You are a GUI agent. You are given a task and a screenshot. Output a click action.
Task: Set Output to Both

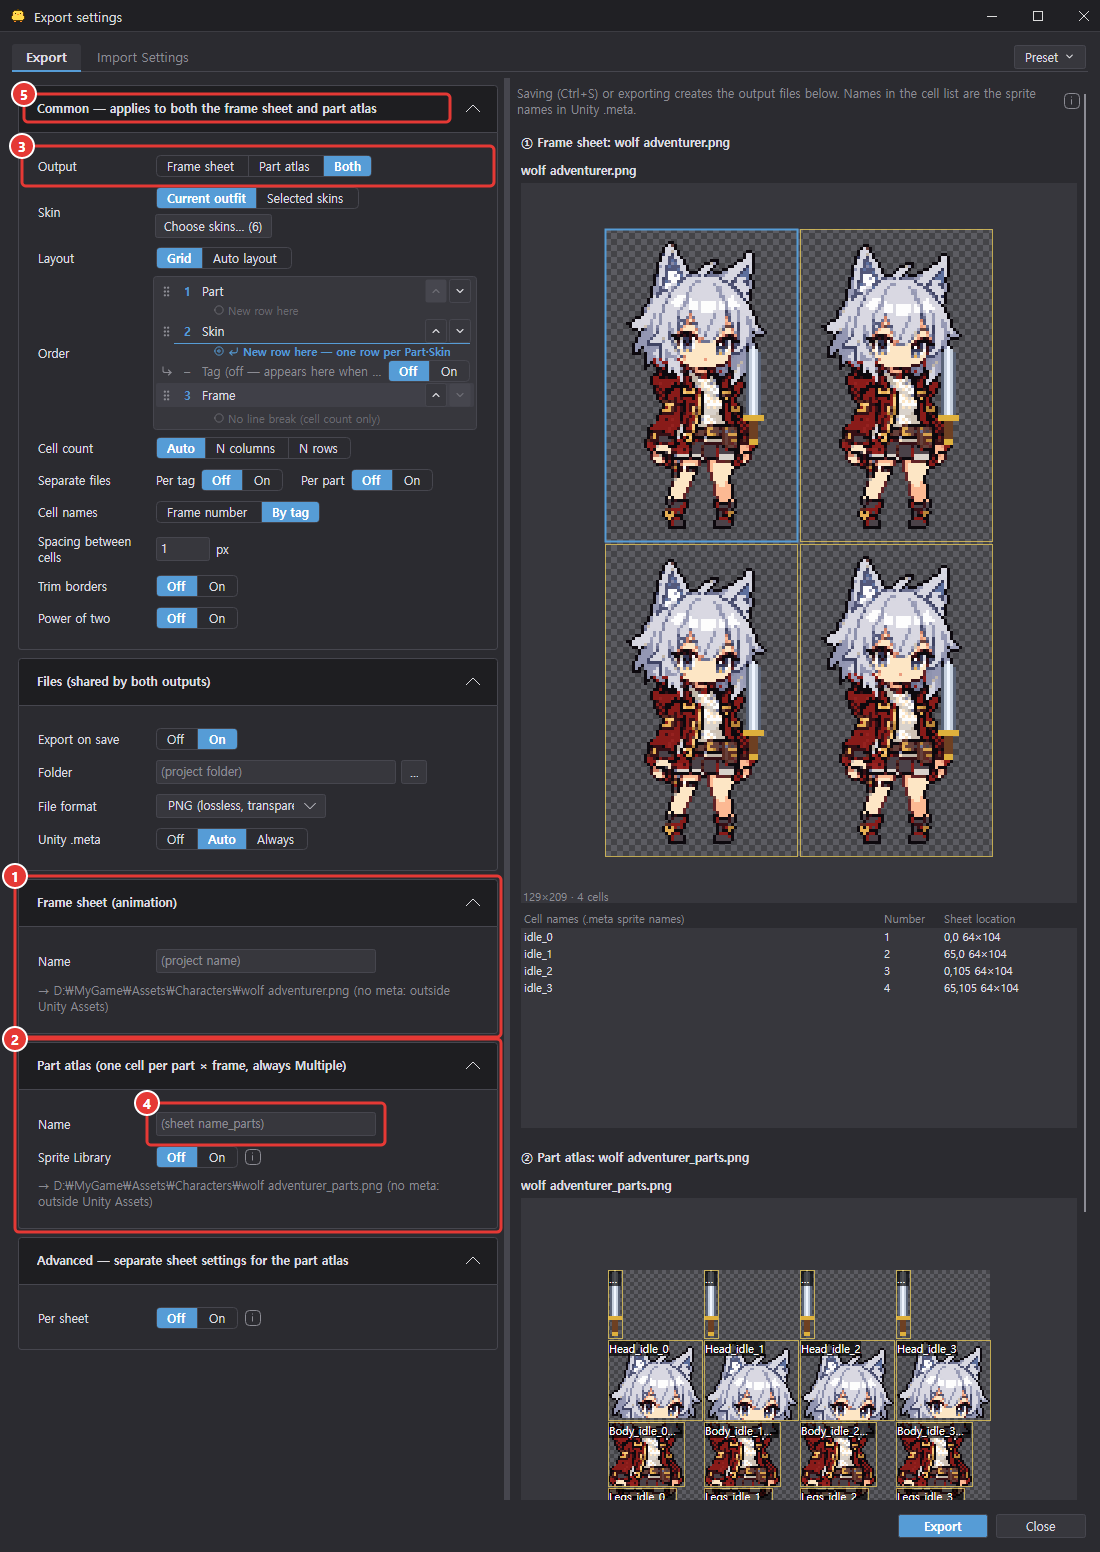[x=347, y=166]
